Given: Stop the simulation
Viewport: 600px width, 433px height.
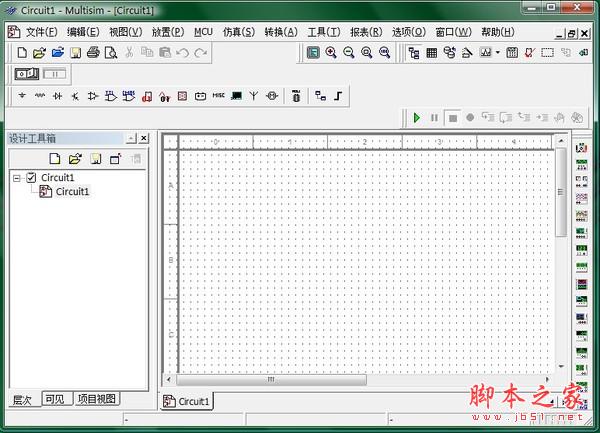Looking at the screenshot, I should pyautogui.click(x=453, y=118).
